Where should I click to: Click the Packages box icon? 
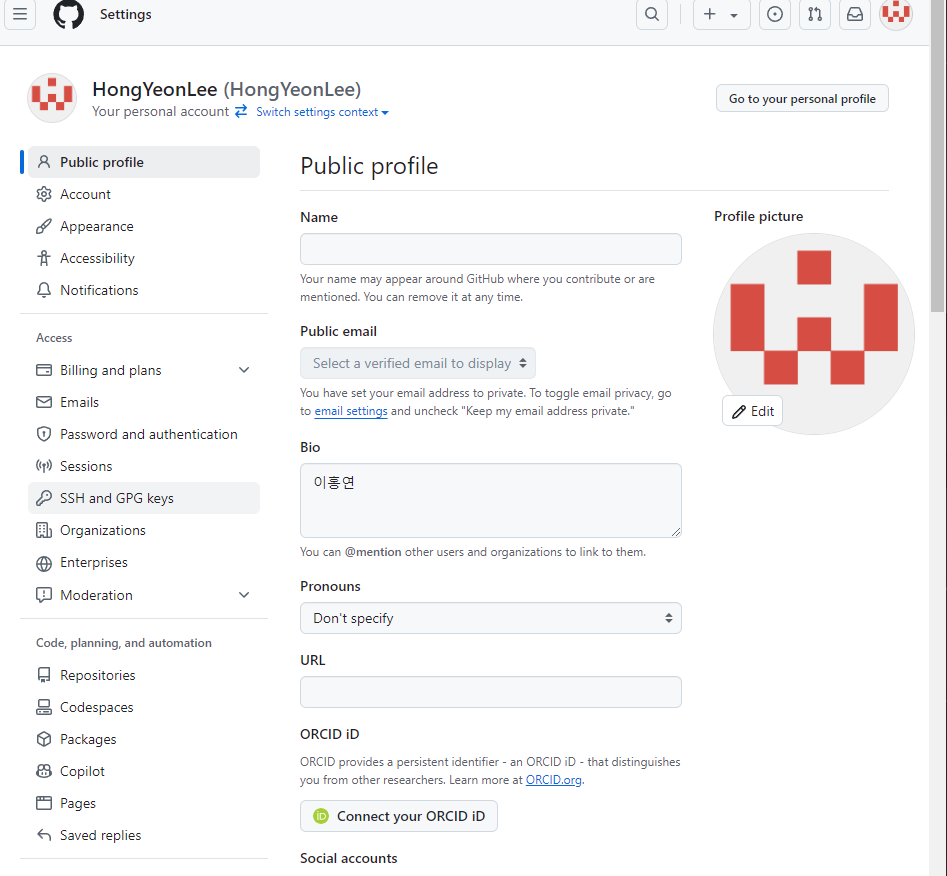tap(44, 739)
